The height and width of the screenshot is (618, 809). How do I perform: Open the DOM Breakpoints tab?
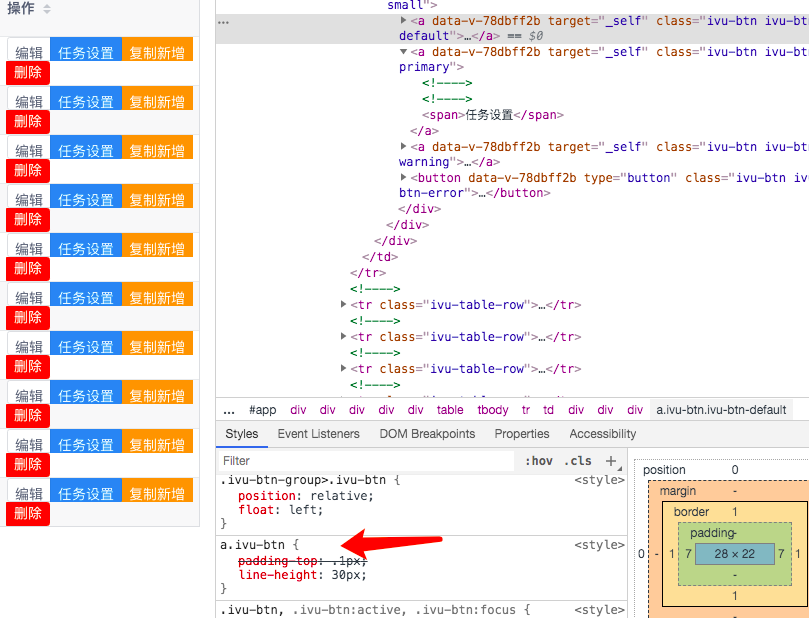427,434
